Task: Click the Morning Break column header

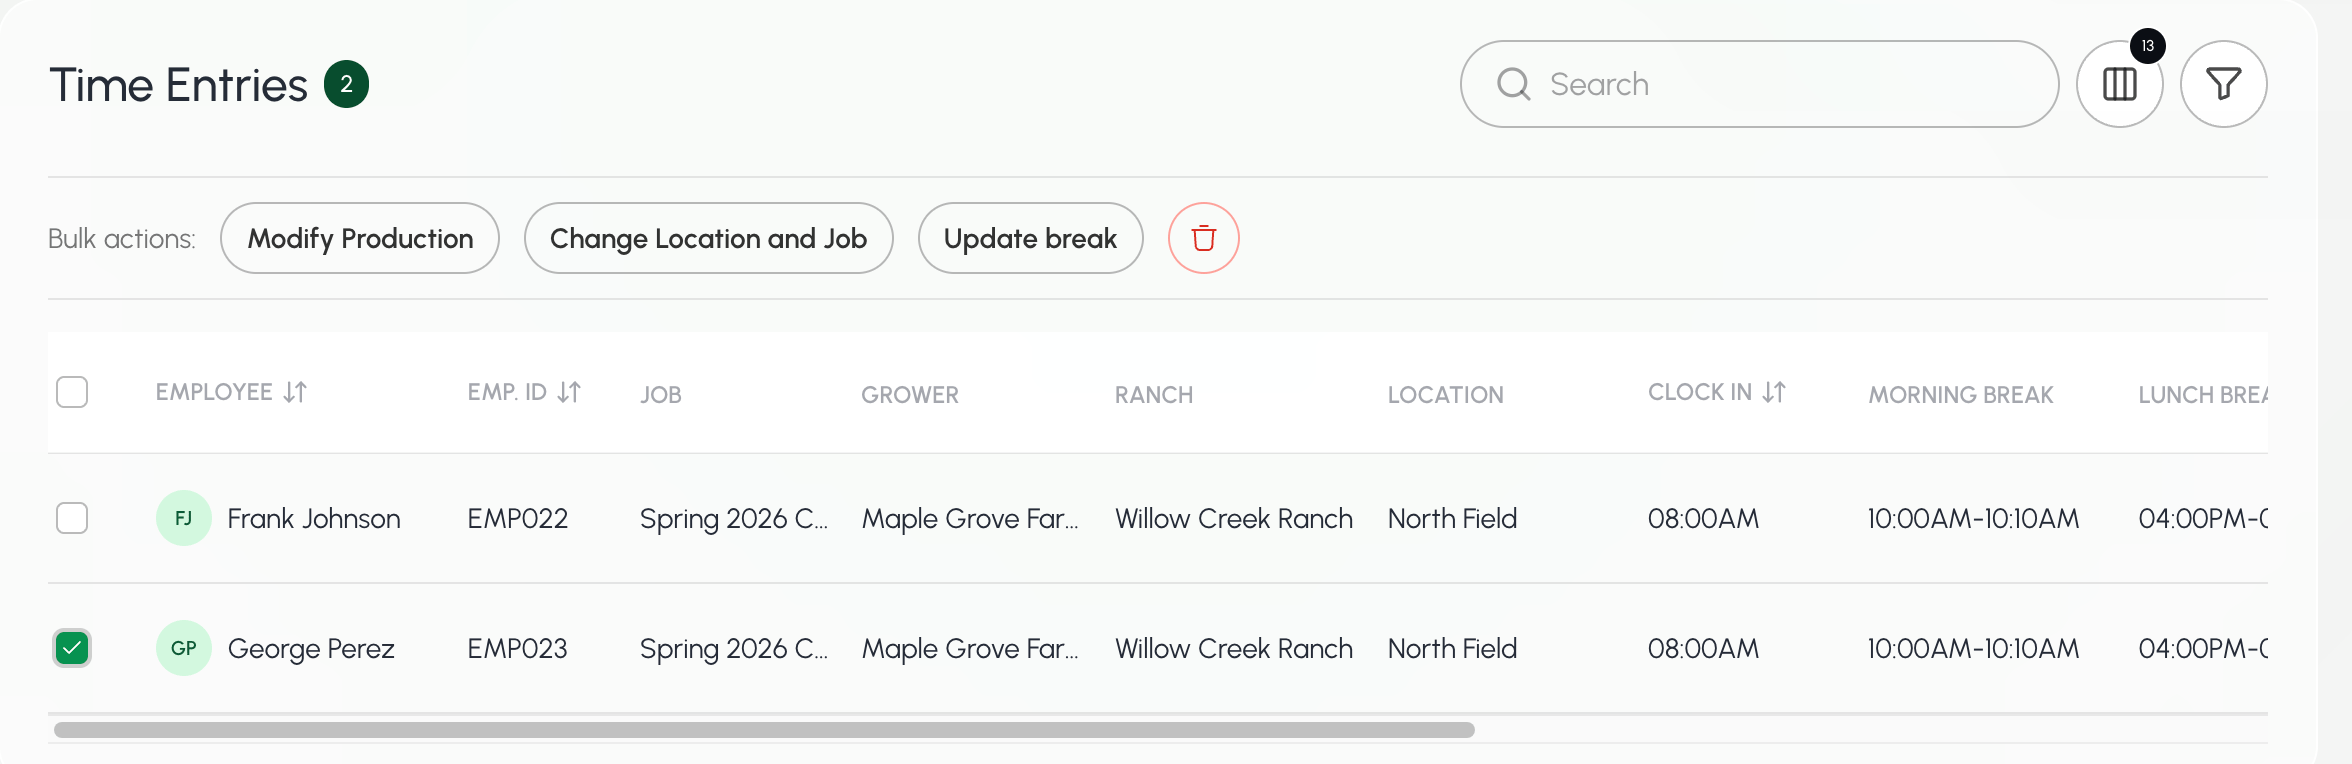Action: click(x=1961, y=394)
